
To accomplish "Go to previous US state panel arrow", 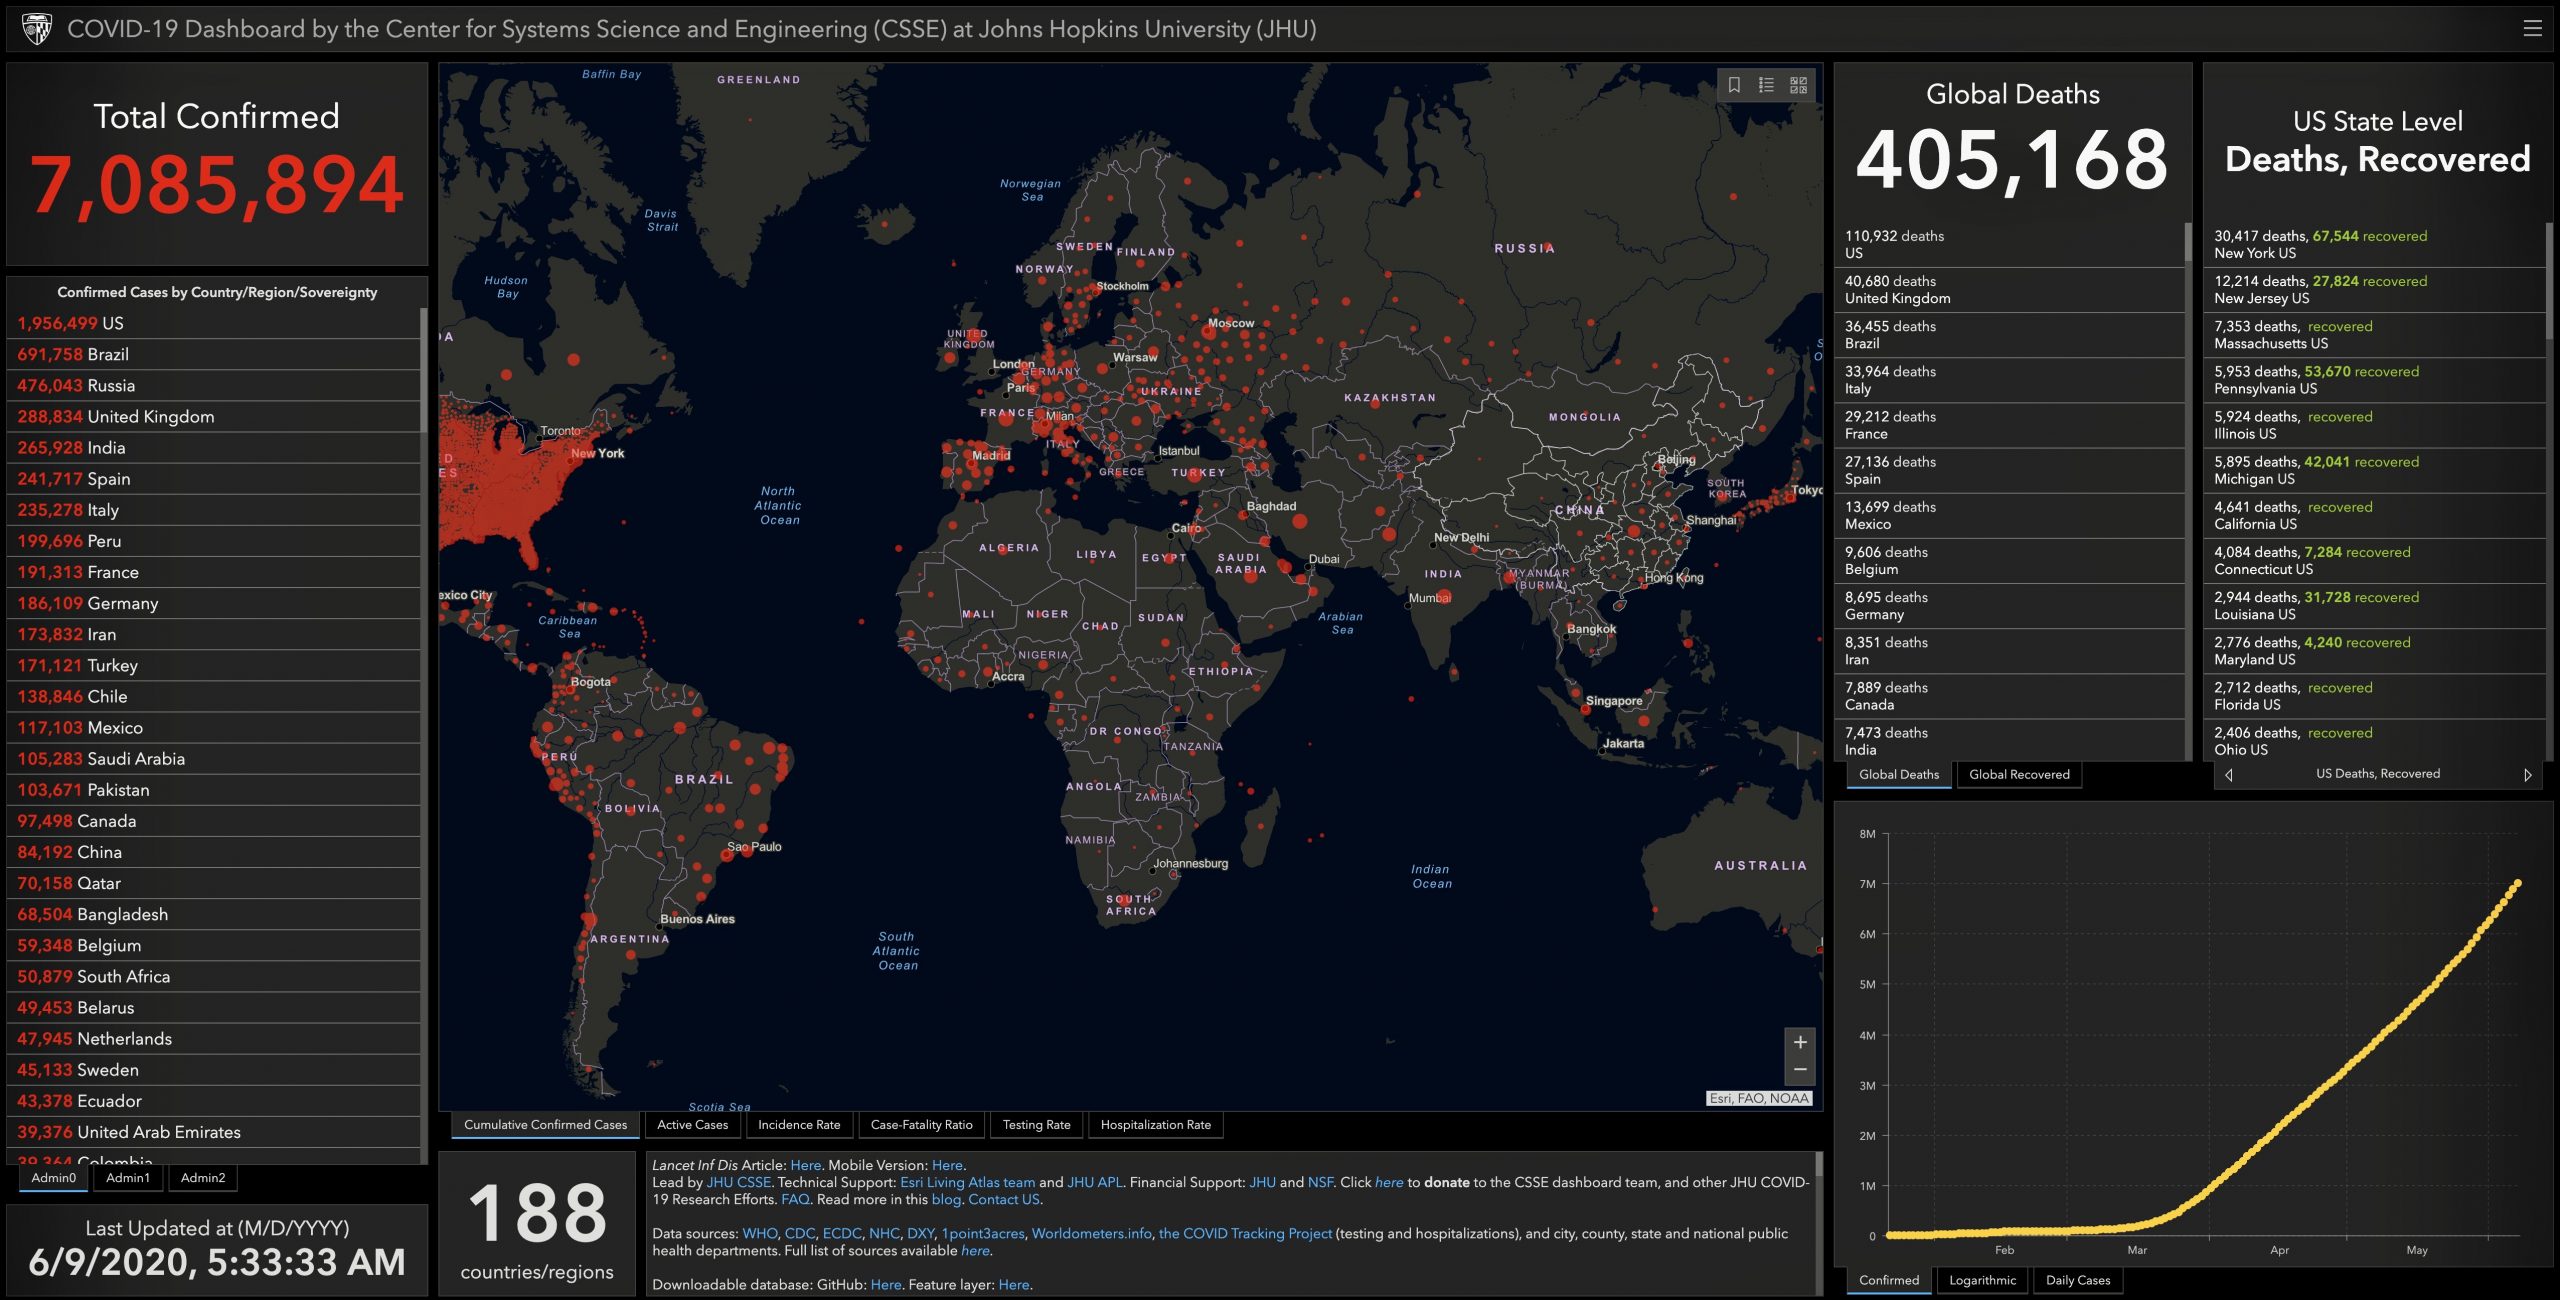I will (2228, 774).
